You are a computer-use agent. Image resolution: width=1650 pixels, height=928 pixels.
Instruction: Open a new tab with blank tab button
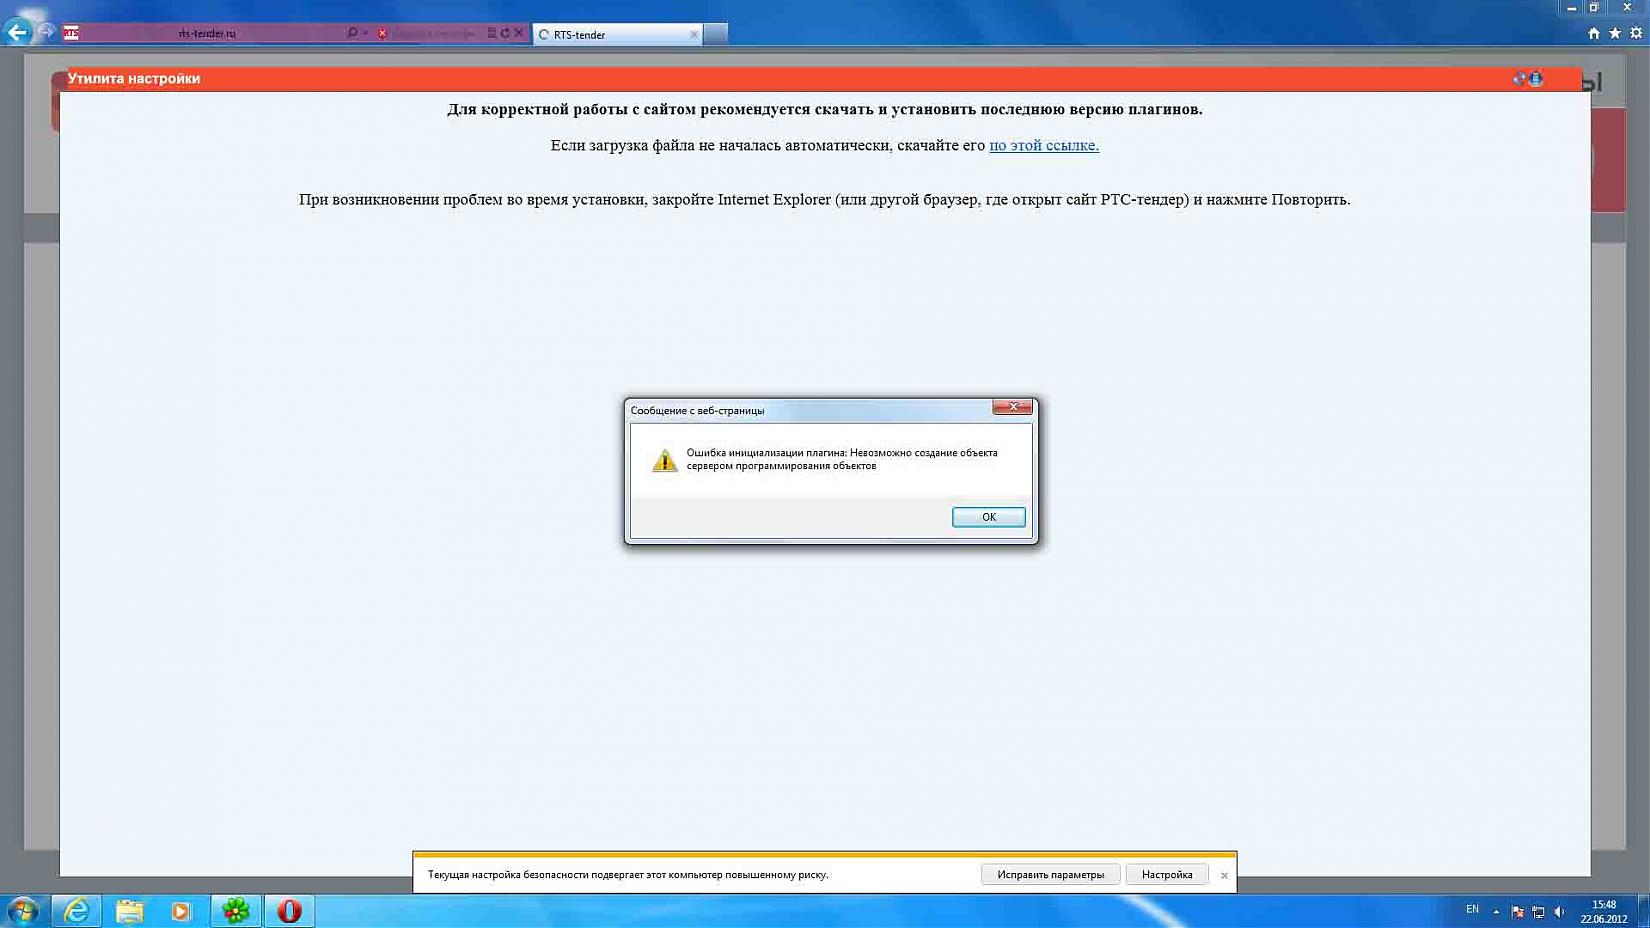click(716, 34)
